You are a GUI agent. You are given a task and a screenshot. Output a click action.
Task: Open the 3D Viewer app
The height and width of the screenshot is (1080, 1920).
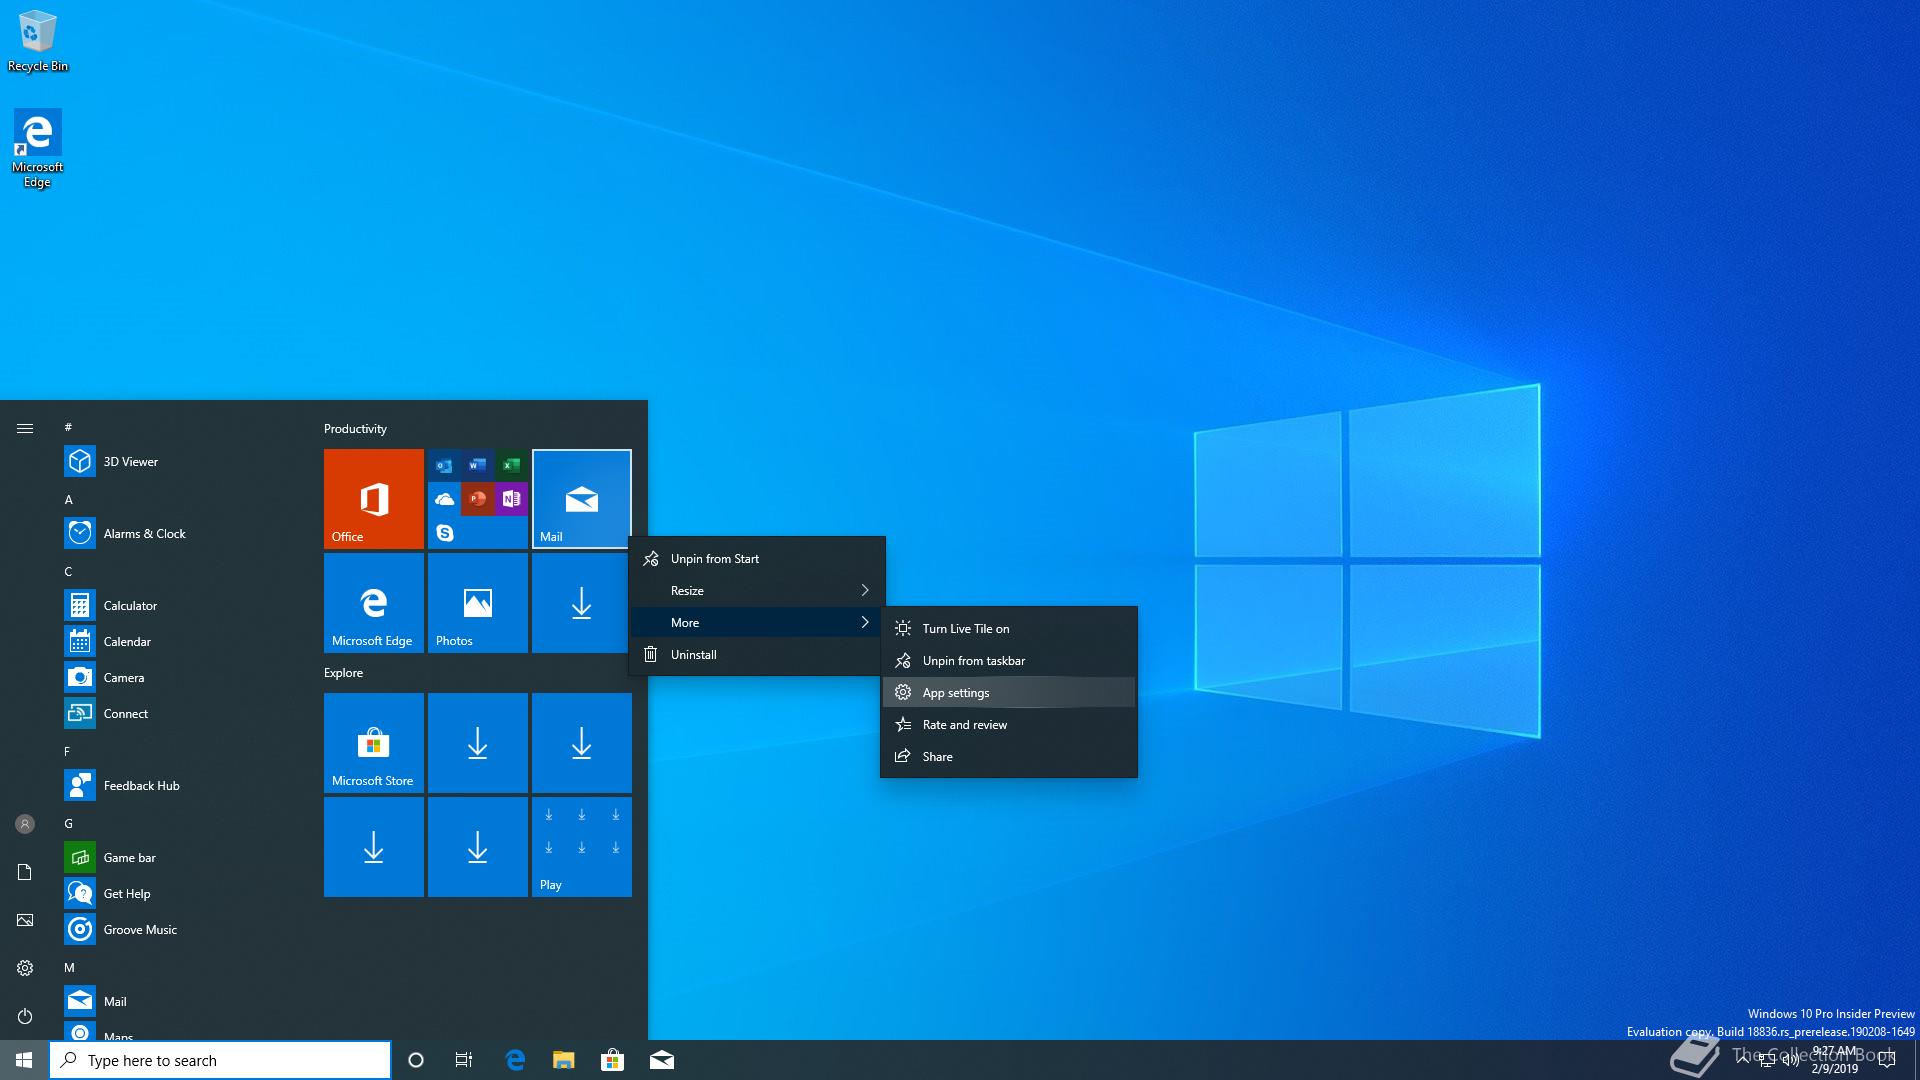[x=130, y=462]
